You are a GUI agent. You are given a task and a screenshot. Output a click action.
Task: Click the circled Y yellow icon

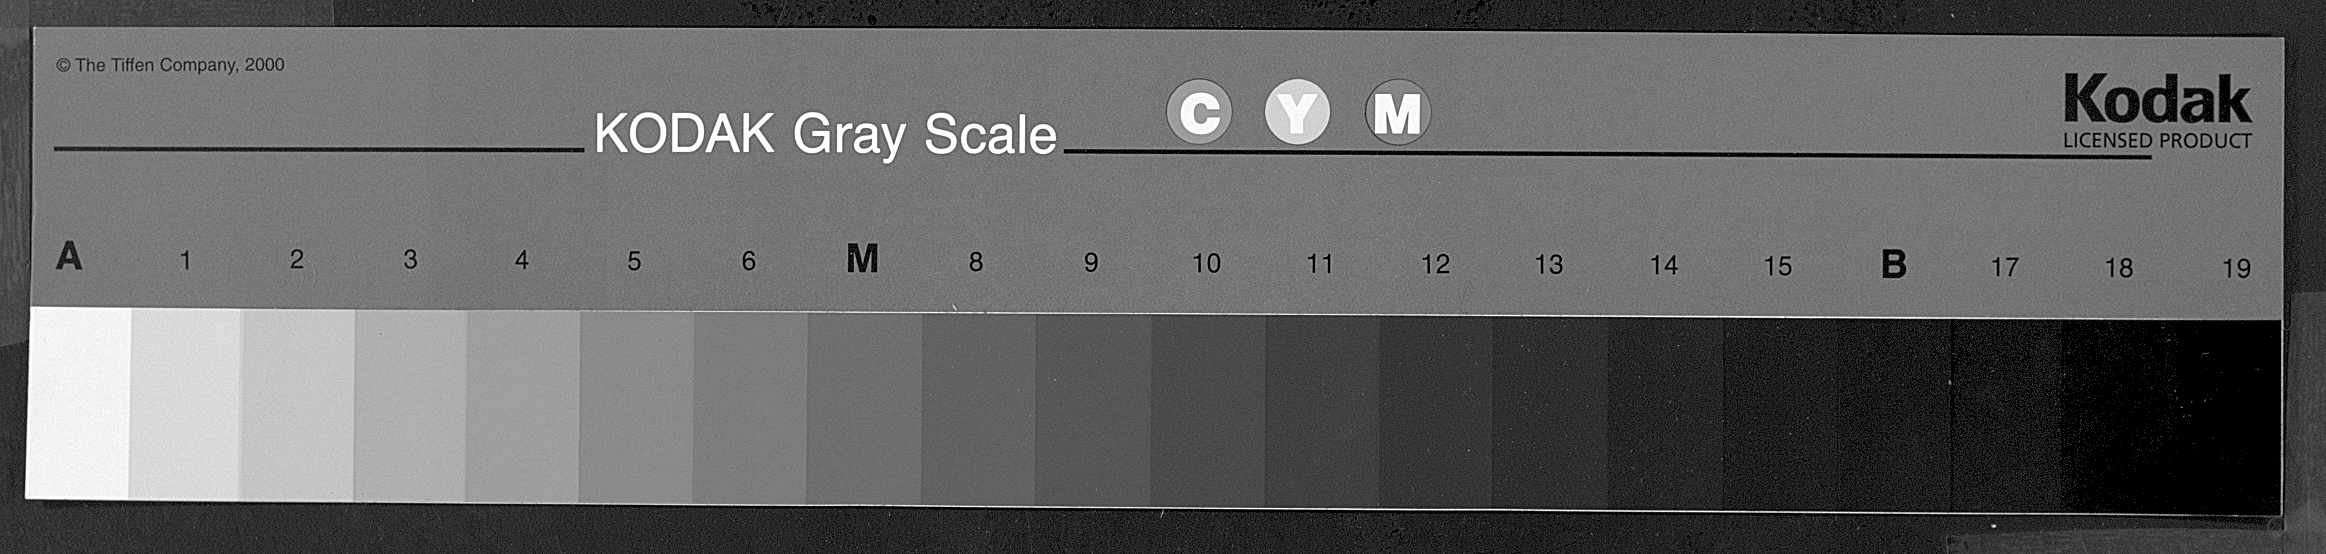[x=1297, y=112]
